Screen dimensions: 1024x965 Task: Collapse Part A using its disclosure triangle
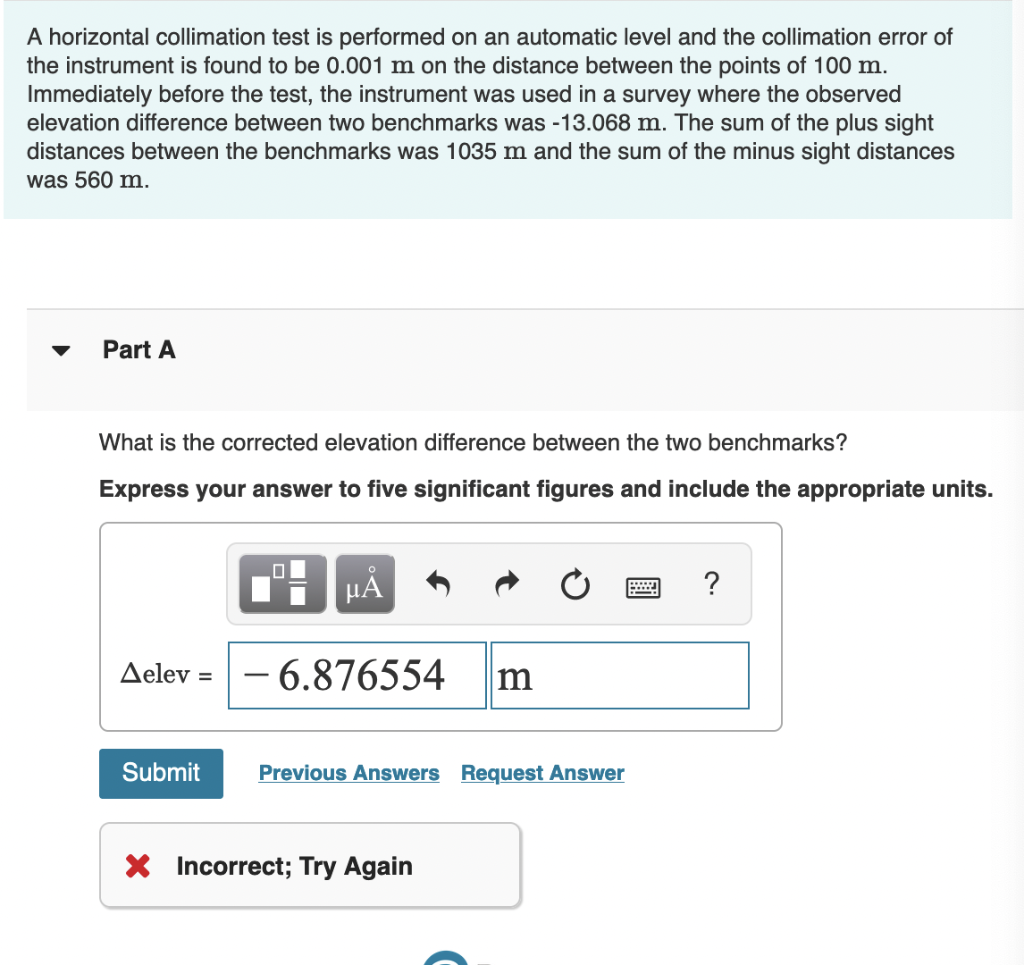click(61, 350)
